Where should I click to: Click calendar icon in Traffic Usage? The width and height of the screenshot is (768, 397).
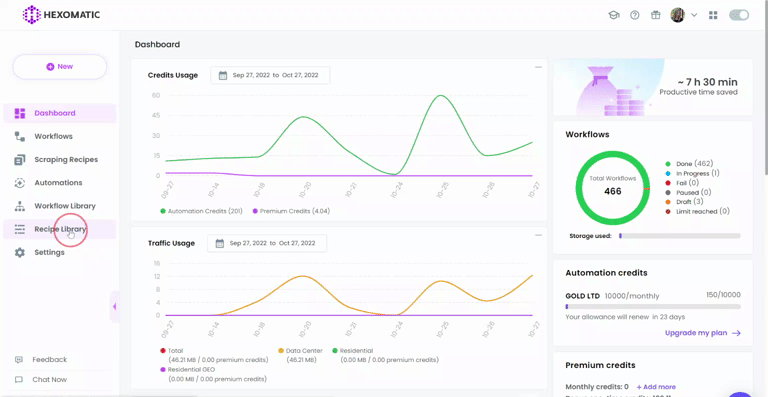pos(219,243)
